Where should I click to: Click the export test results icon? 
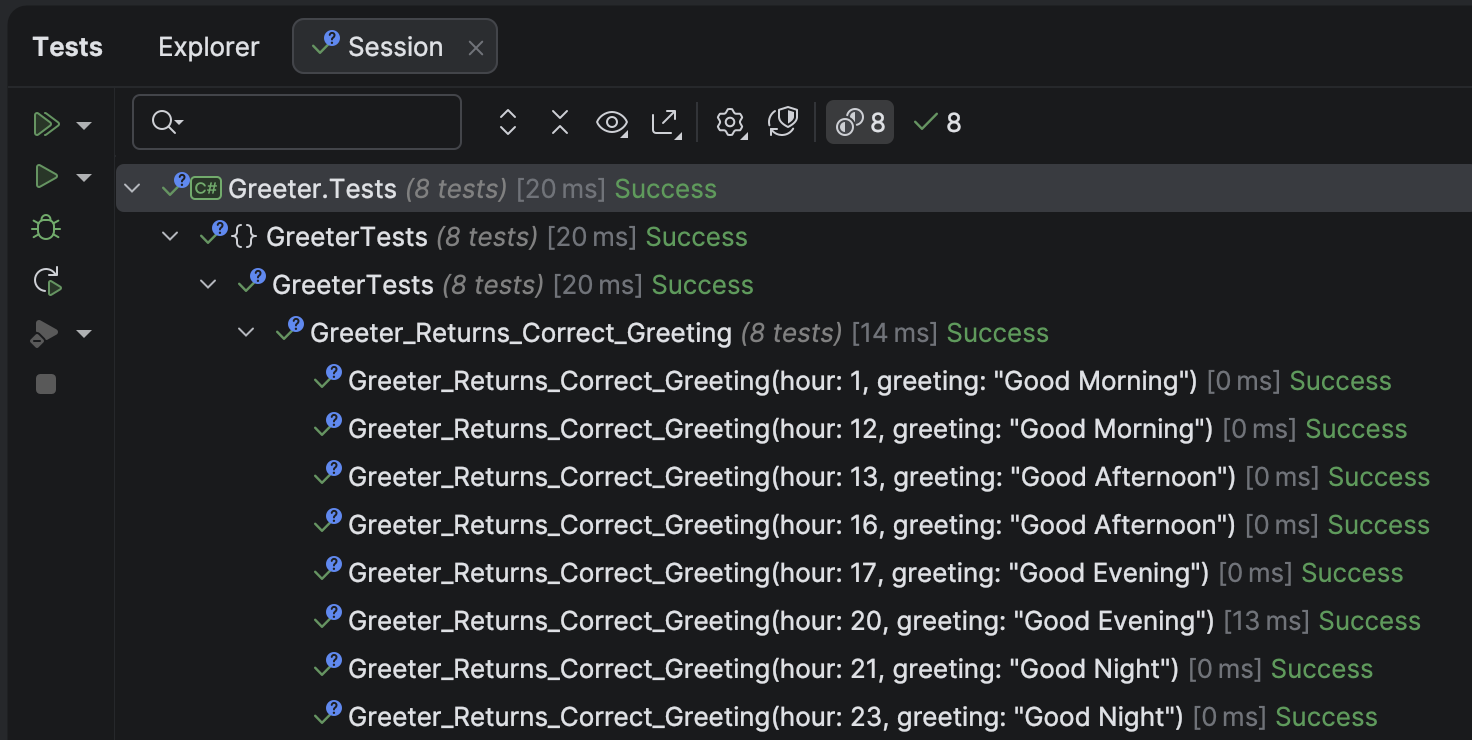(664, 122)
